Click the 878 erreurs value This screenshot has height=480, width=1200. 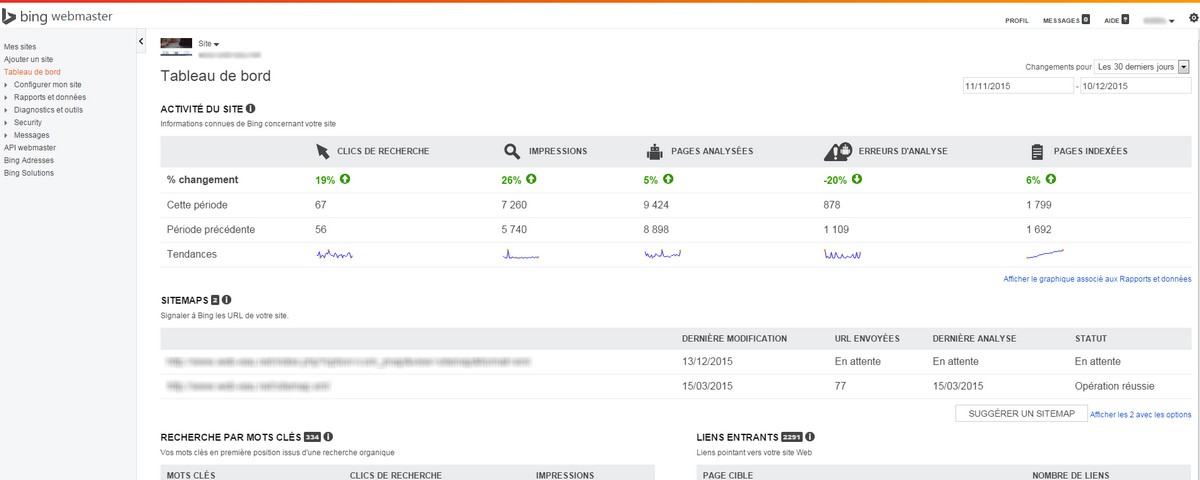(x=833, y=205)
